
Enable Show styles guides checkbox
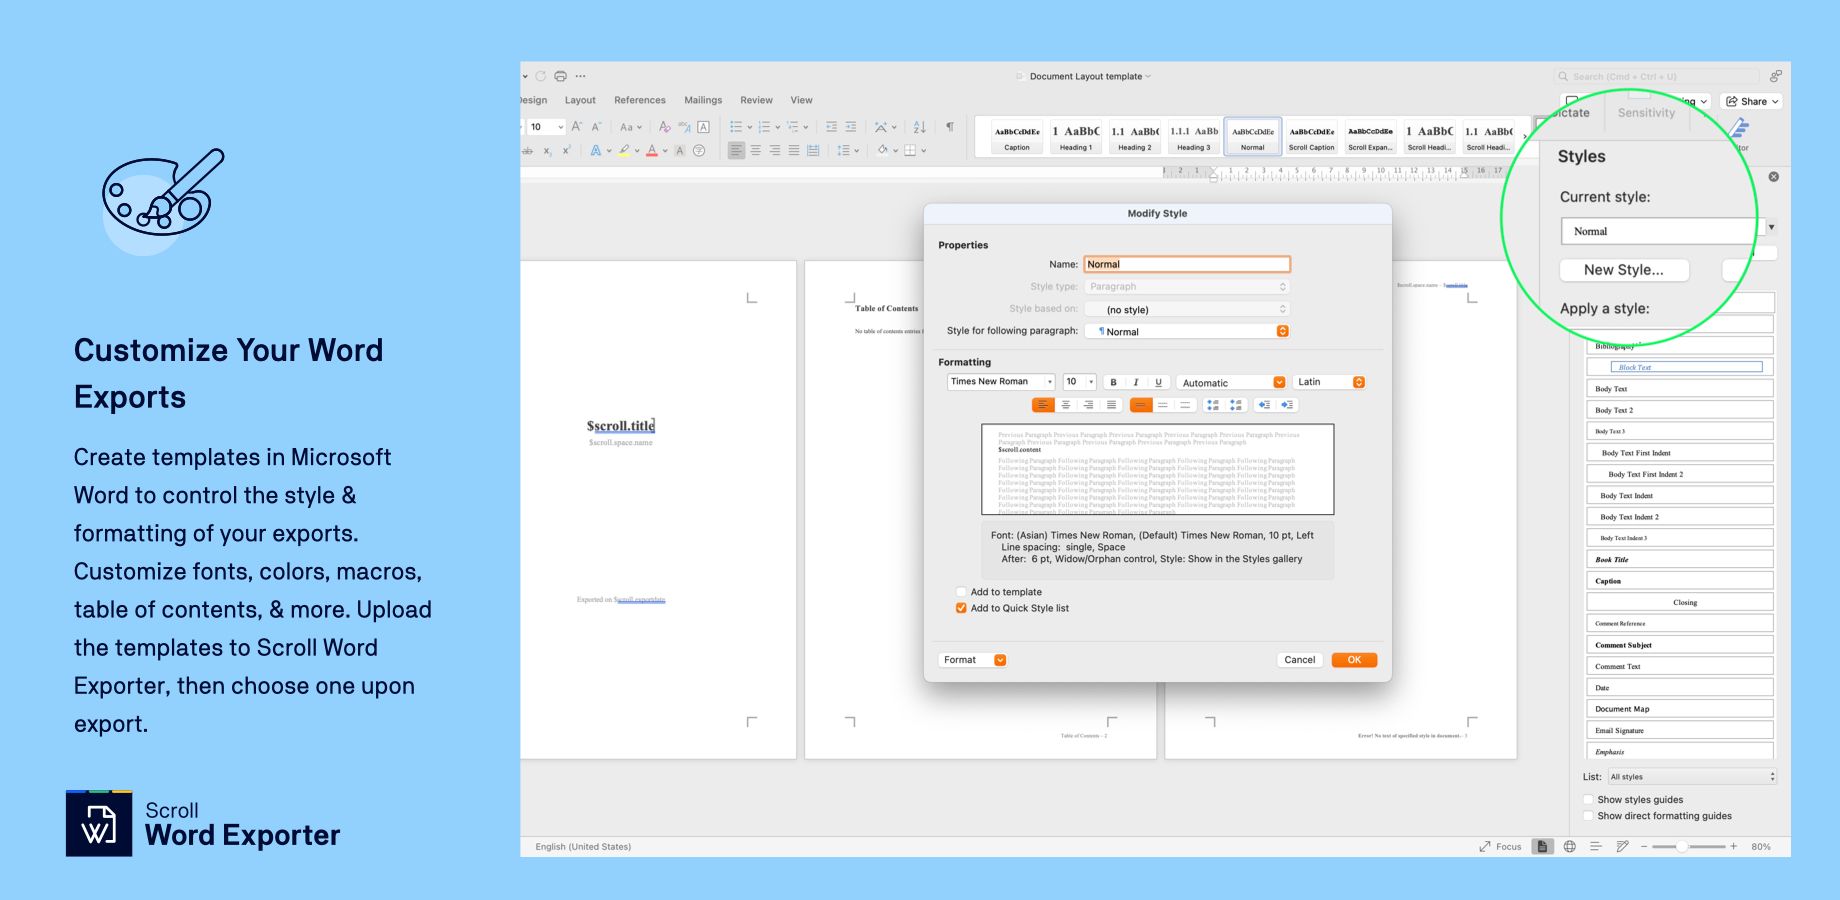[x=1588, y=800]
